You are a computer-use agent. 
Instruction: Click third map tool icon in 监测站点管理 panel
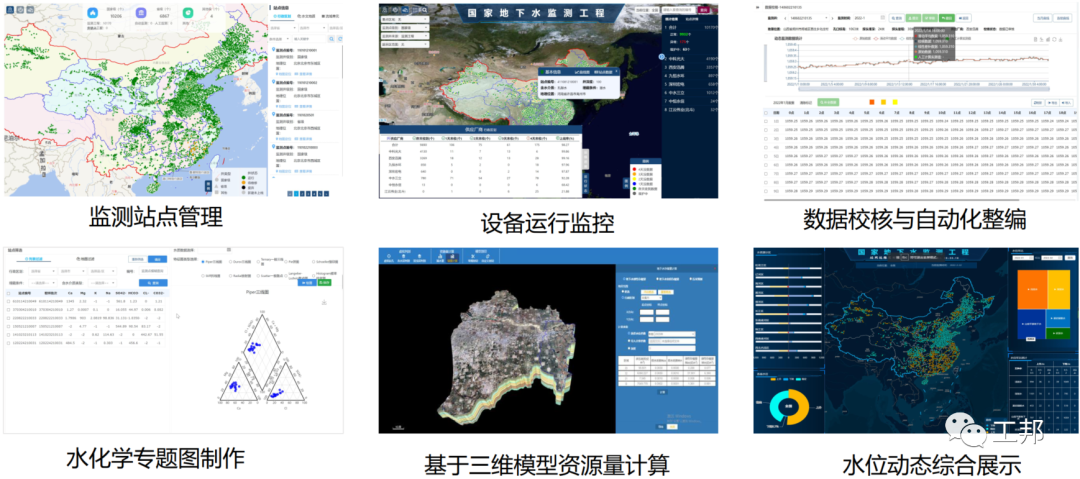pyautogui.click(x=30, y=10)
